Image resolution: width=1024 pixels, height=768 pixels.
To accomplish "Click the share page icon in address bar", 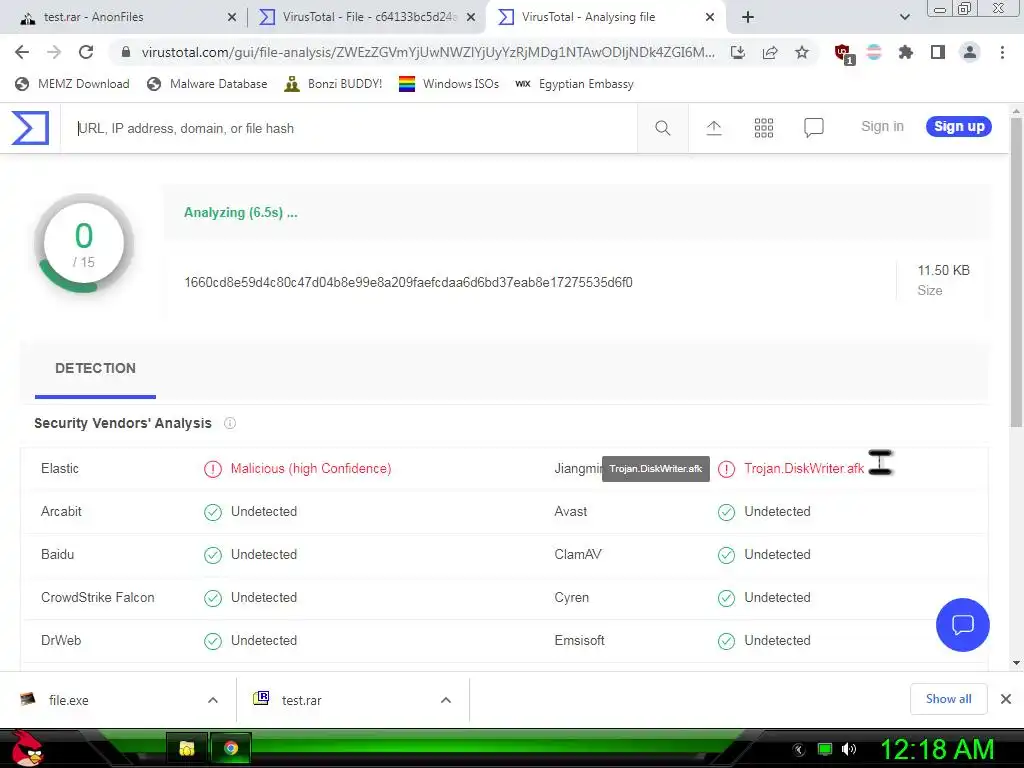I will (x=770, y=52).
